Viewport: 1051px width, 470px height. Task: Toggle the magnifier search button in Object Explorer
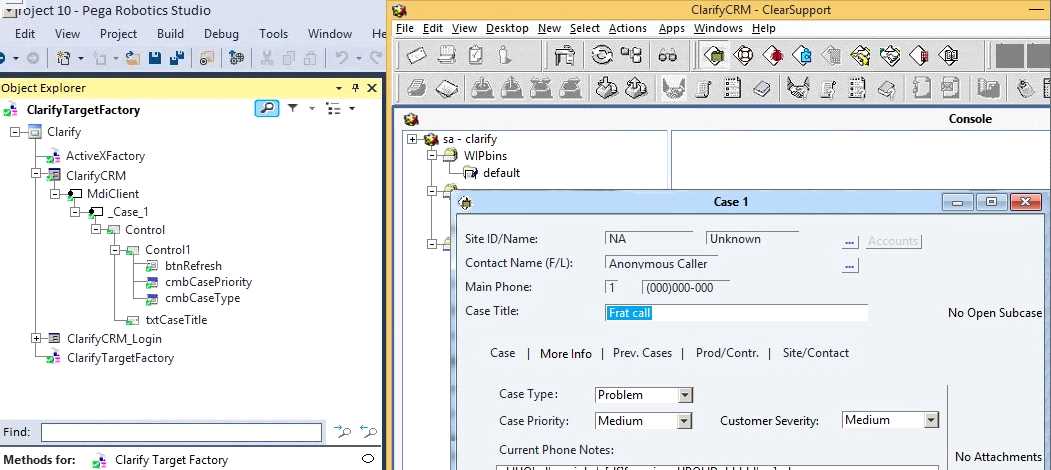click(266, 108)
